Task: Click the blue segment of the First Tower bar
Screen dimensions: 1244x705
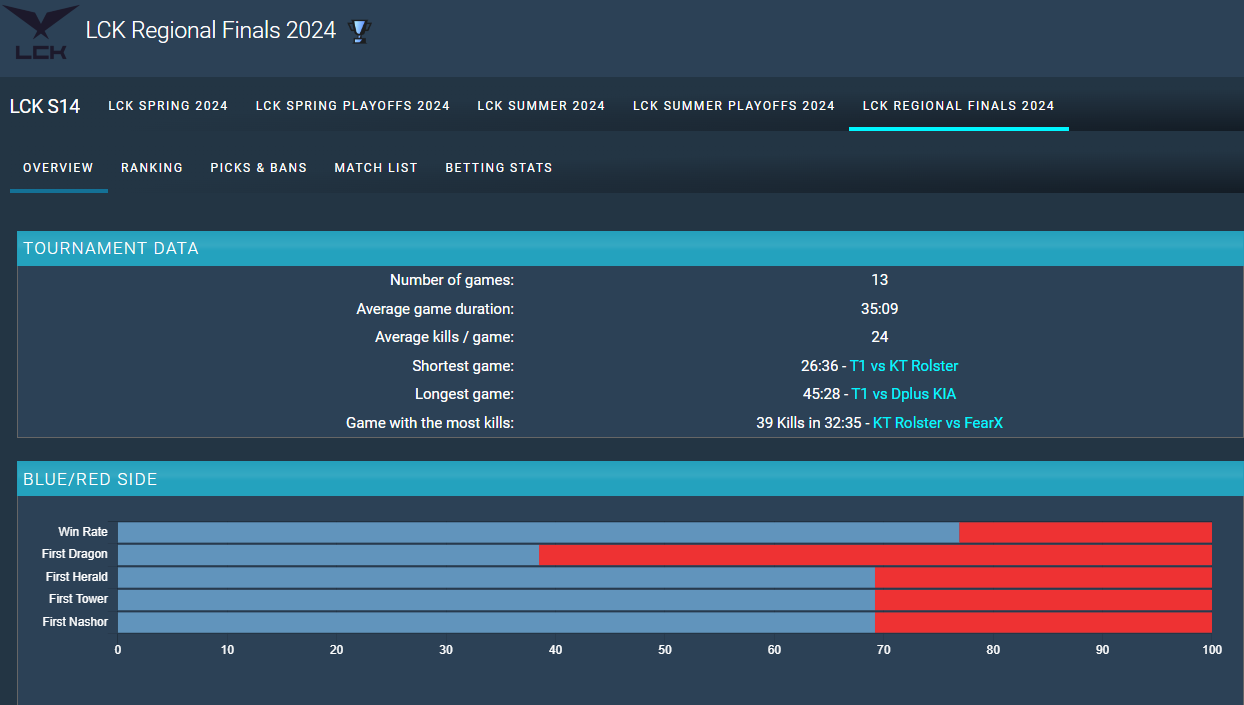Action: [x=496, y=599]
